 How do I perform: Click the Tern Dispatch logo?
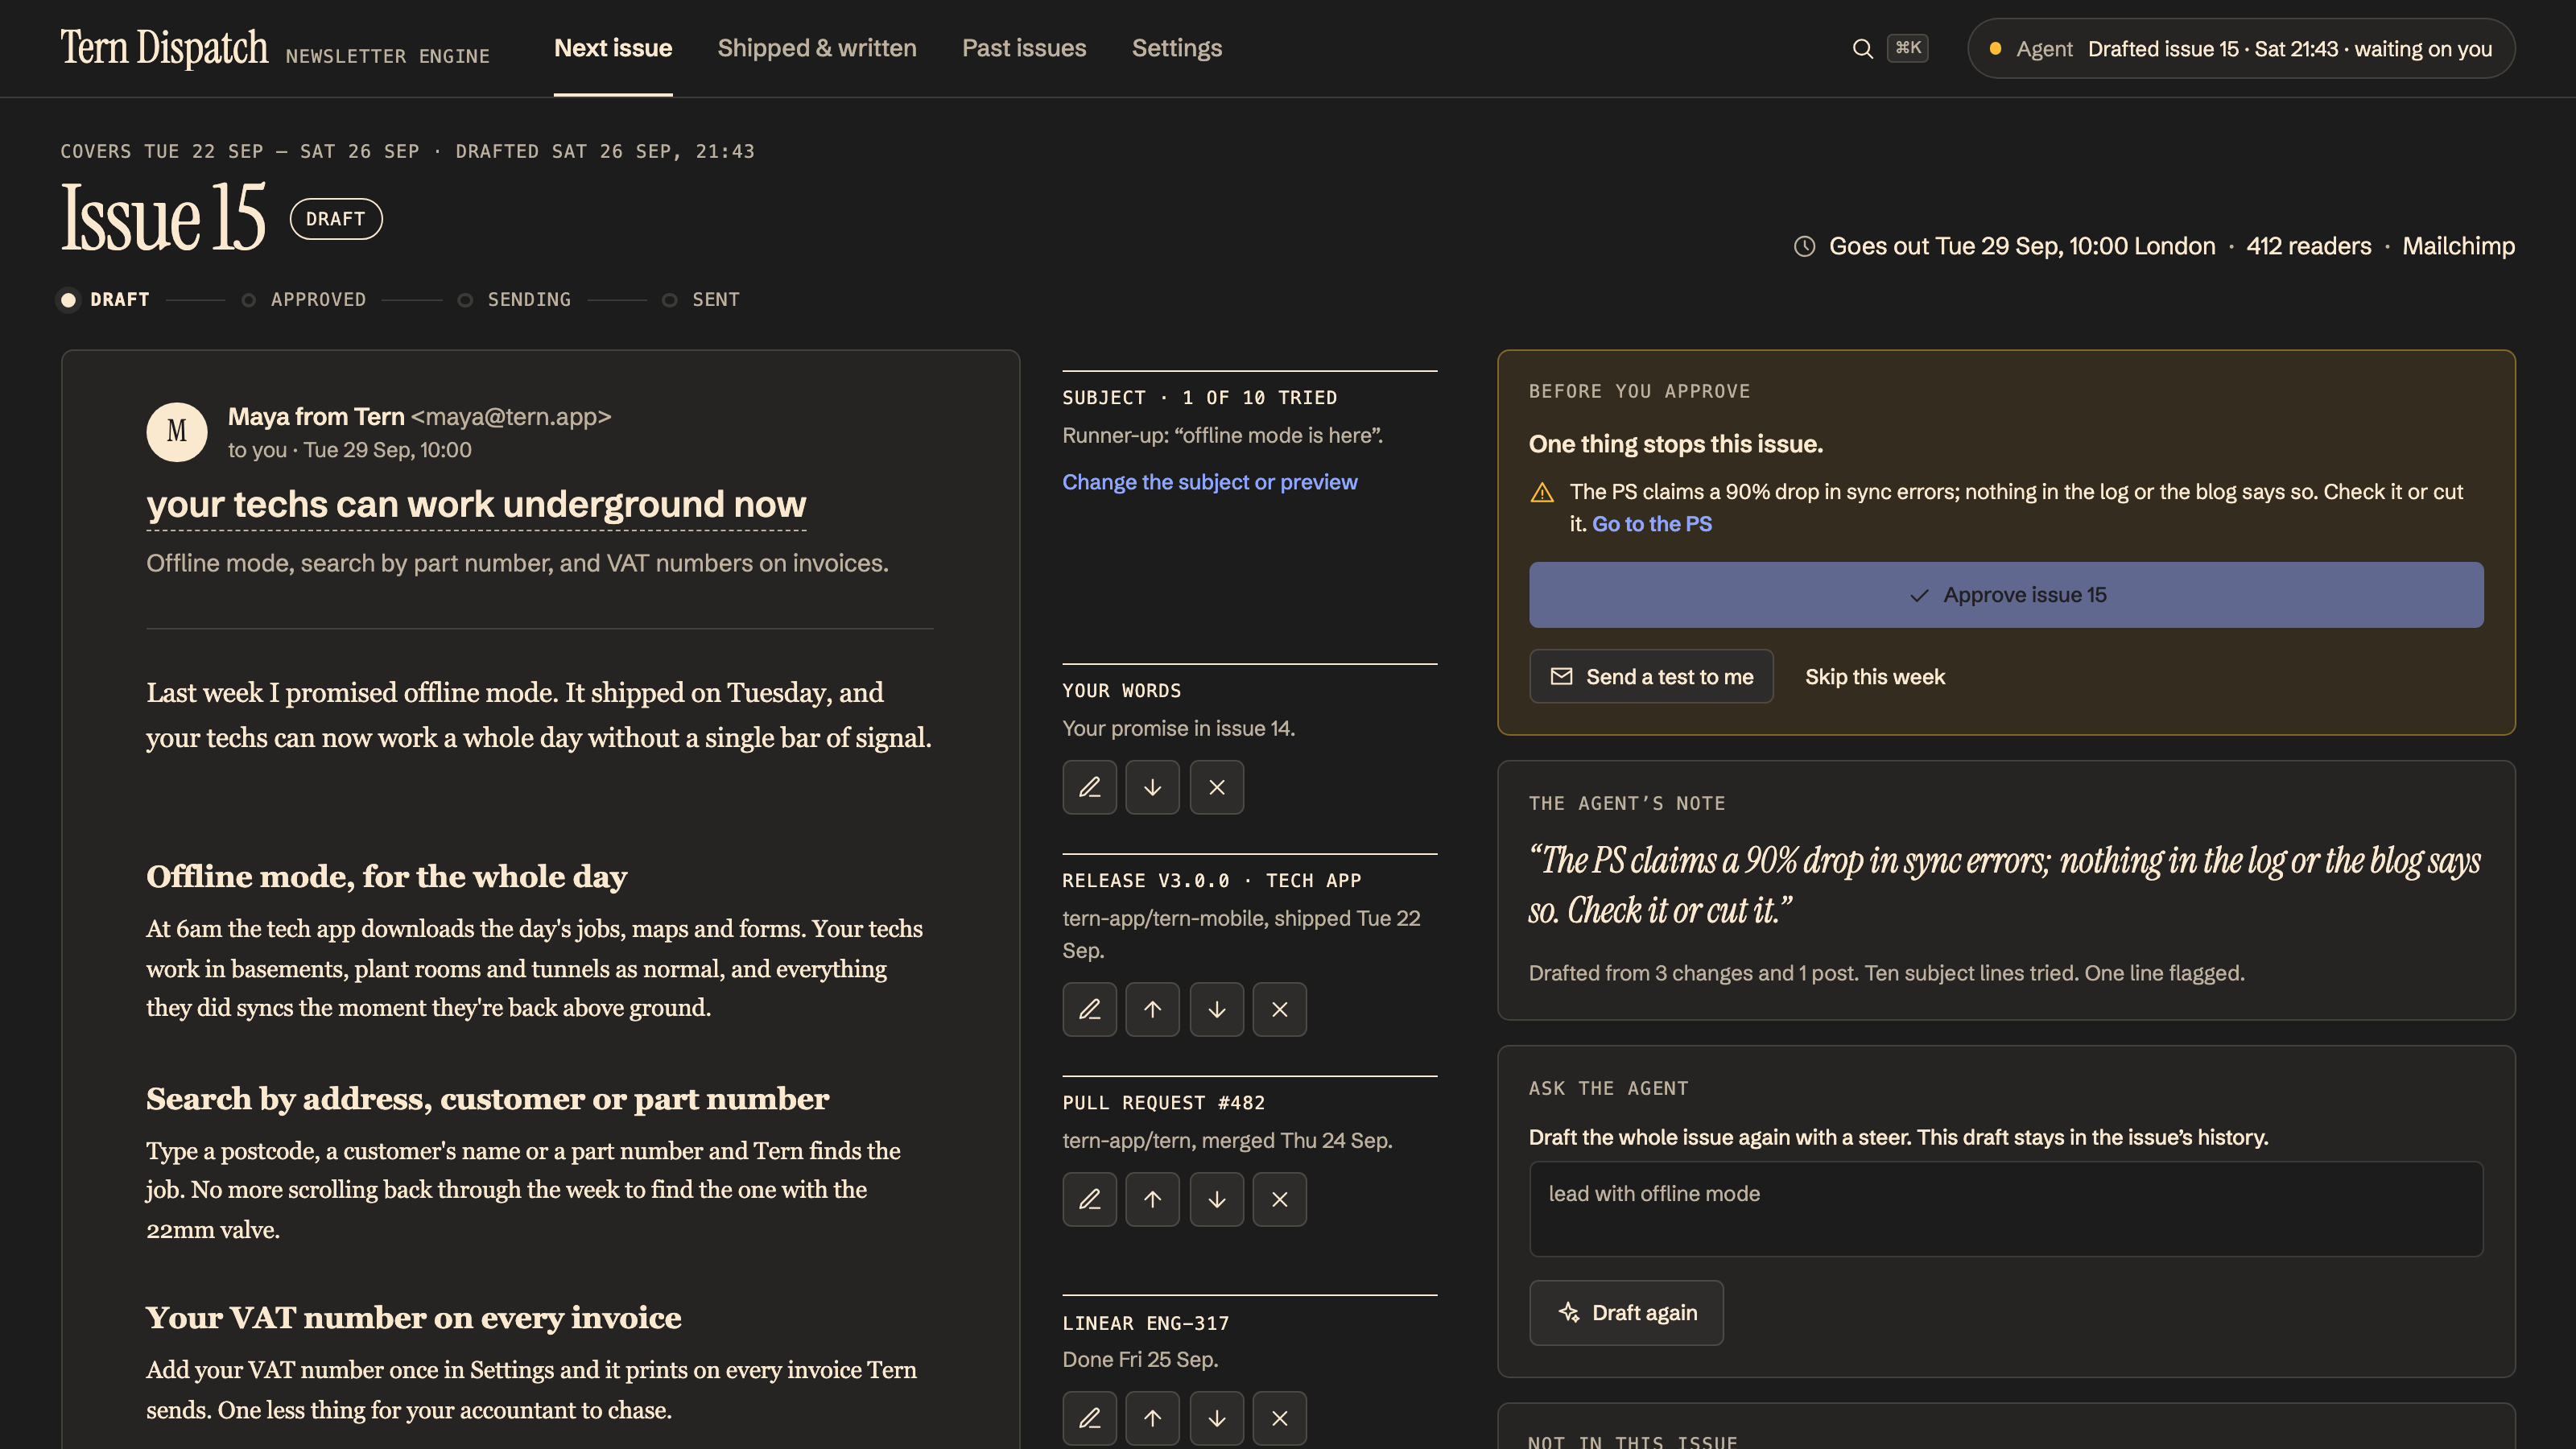tap(164, 48)
